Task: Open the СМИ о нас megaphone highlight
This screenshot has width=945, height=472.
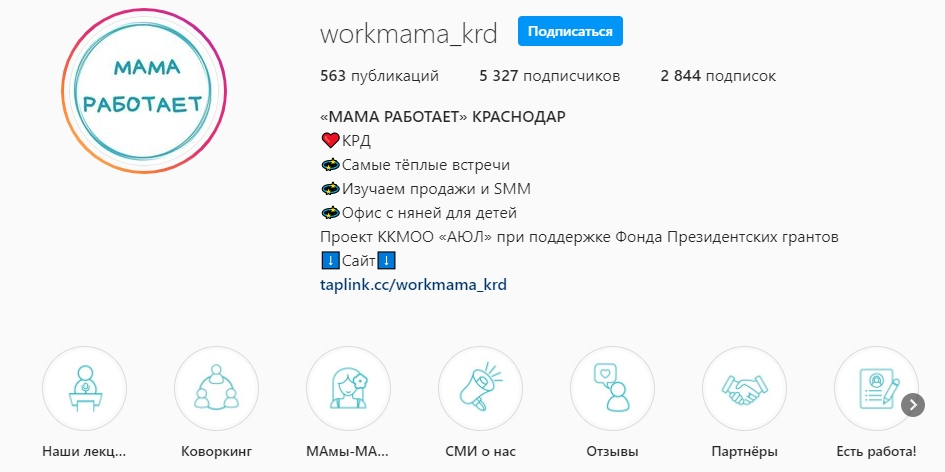Action: pos(480,389)
